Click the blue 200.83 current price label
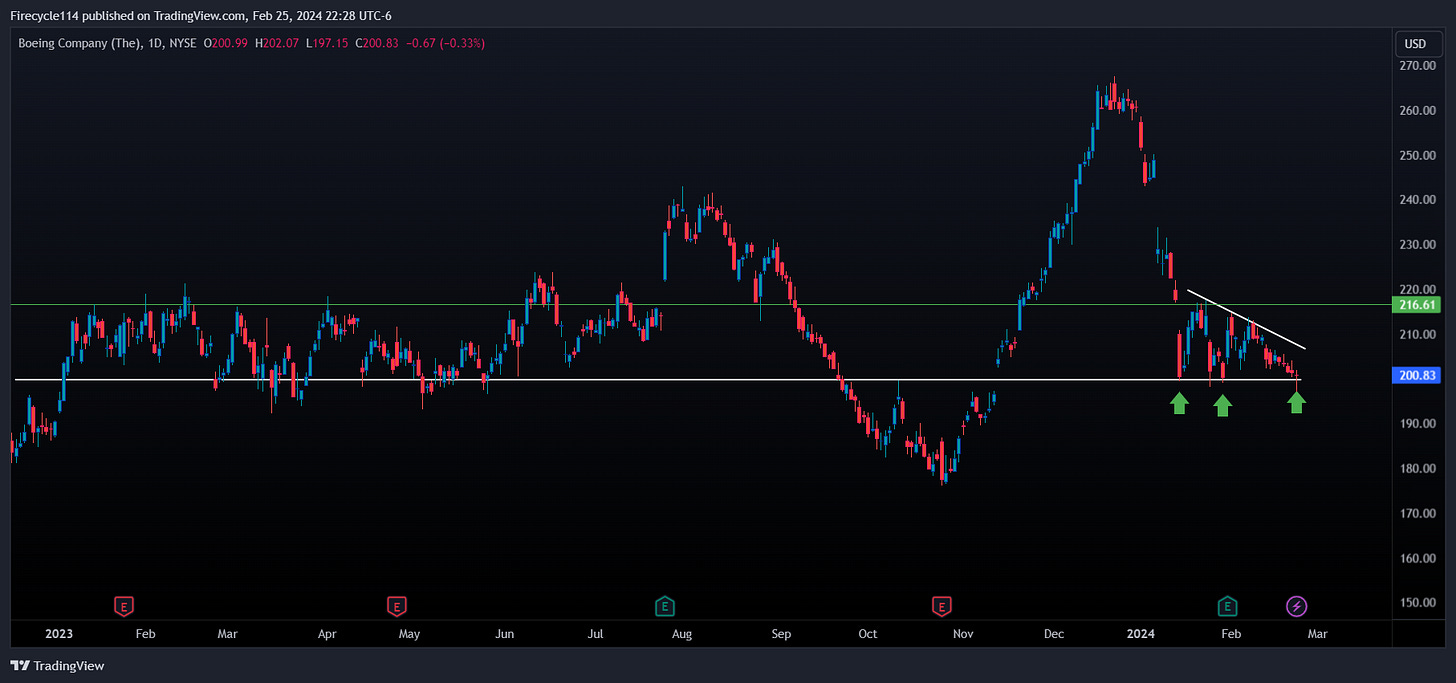 tap(1418, 375)
